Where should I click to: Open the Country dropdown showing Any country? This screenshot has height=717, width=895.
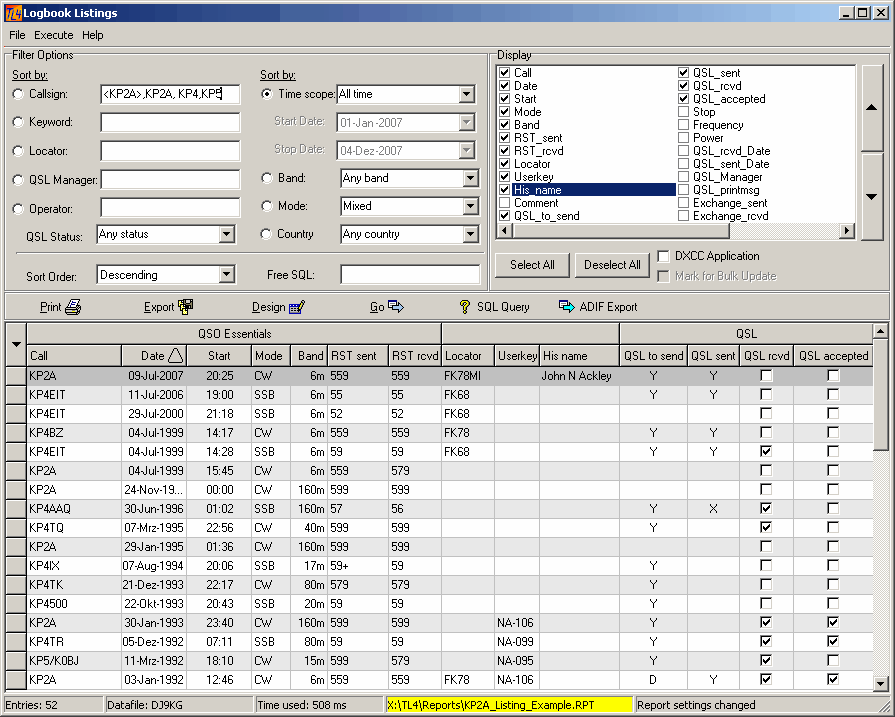[x=470, y=234]
